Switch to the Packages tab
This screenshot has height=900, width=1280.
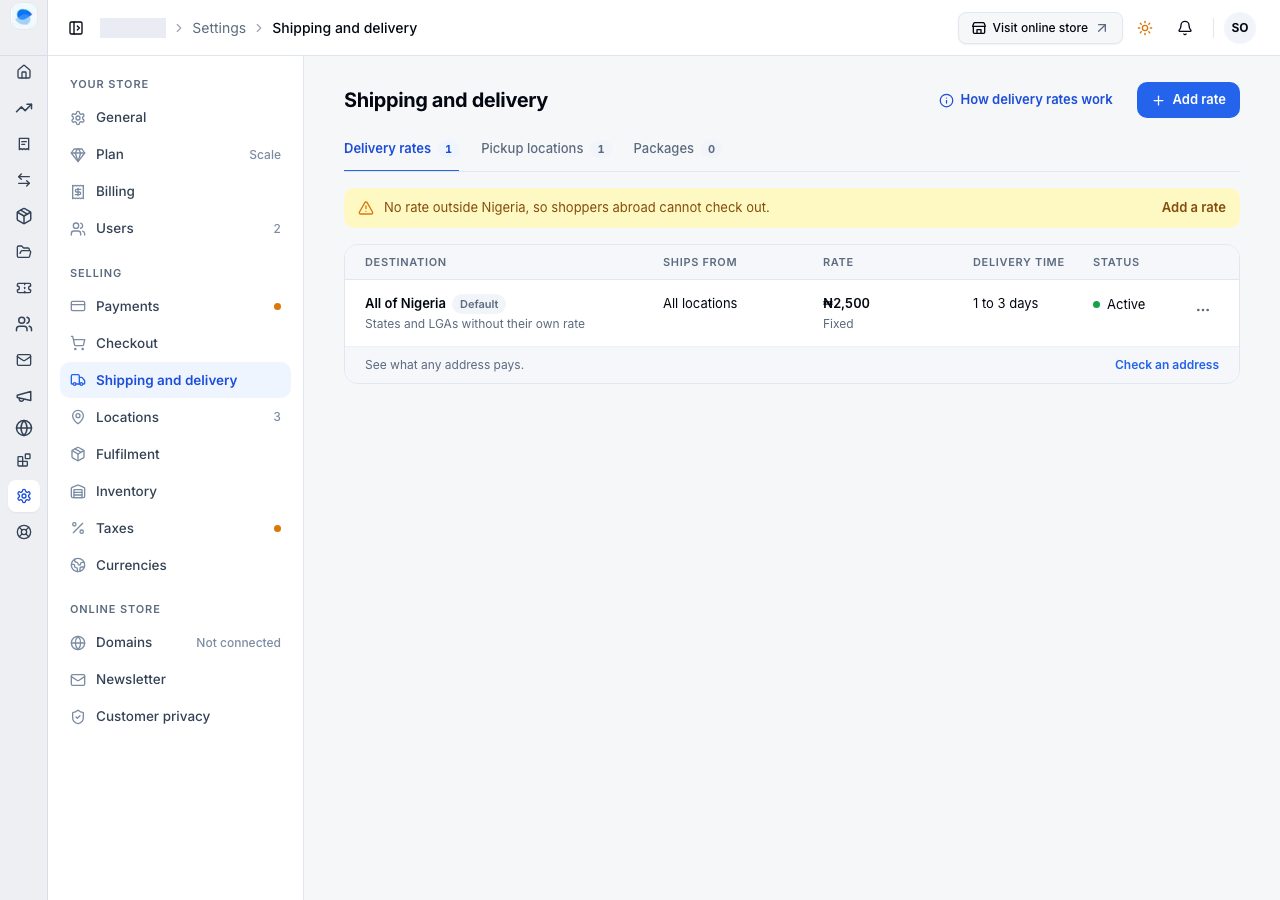(x=677, y=149)
